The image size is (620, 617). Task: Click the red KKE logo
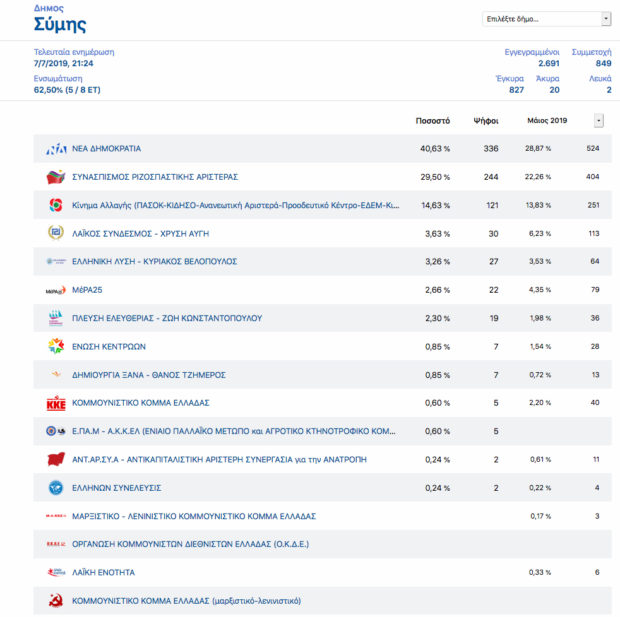56,403
